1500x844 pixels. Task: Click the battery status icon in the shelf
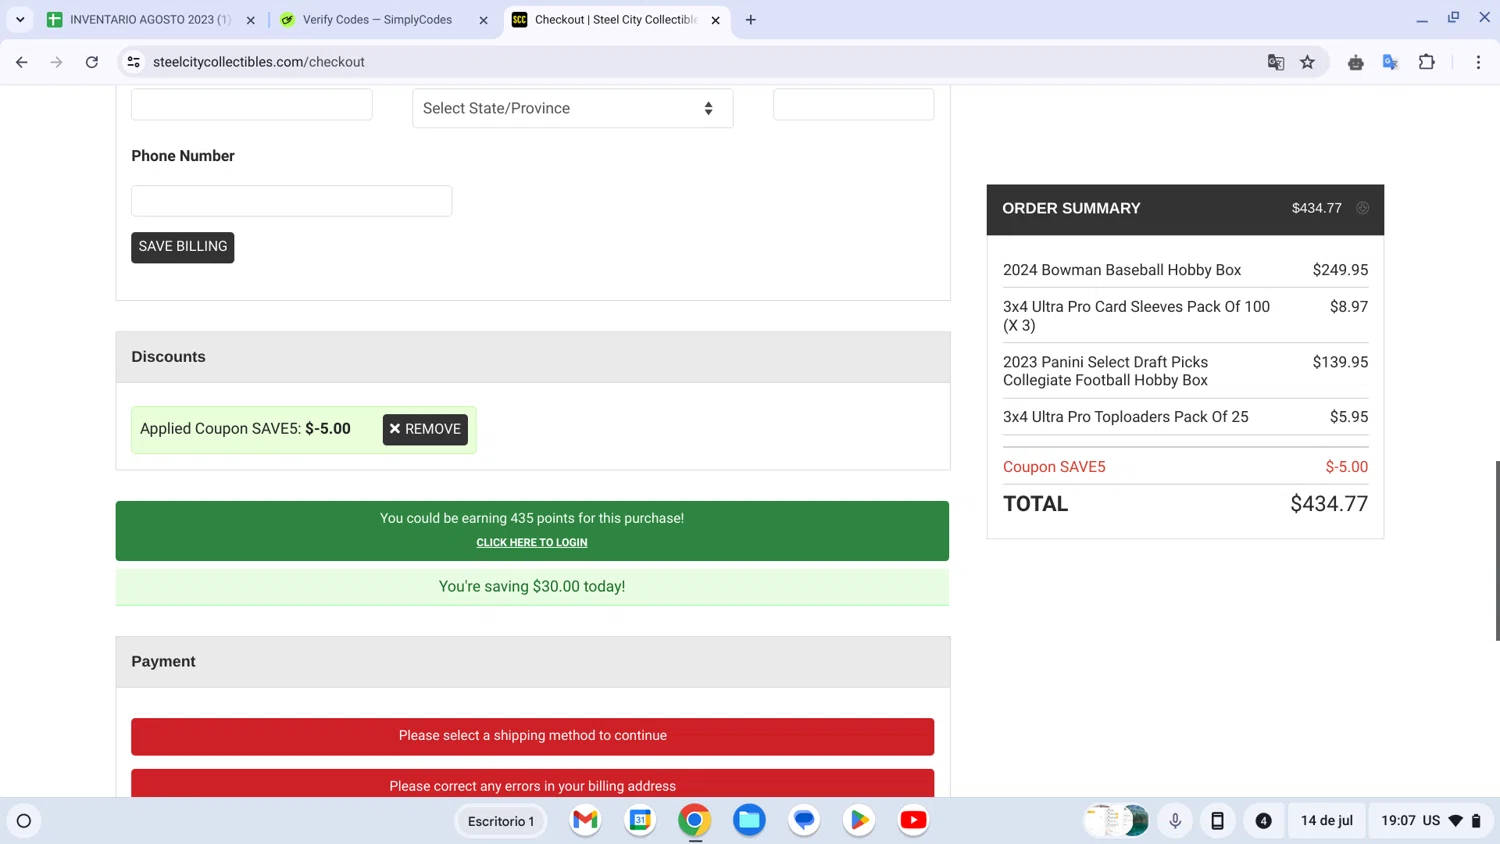pyautogui.click(x=1476, y=821)
